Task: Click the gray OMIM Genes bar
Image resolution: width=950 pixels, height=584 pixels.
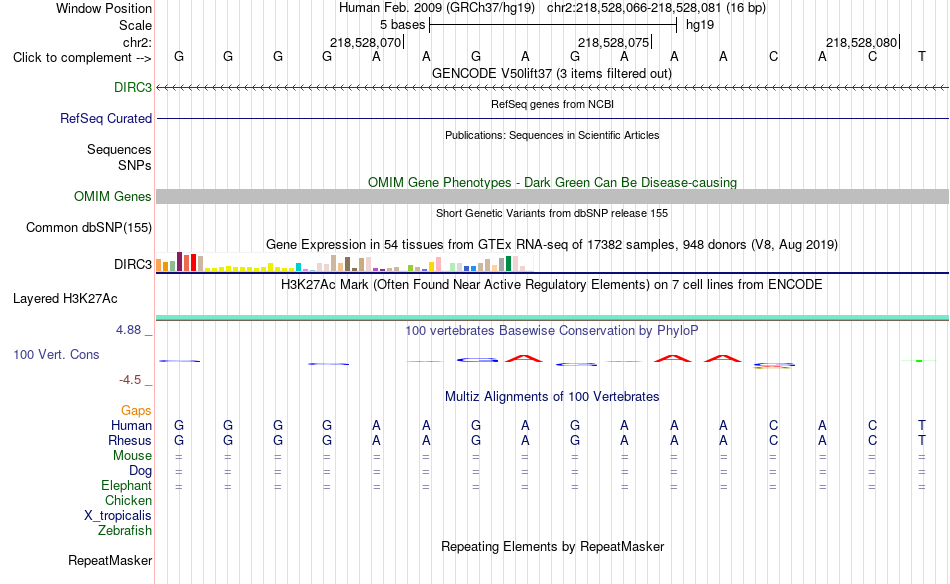Action: pyautogui.click(x=552, y=196)
